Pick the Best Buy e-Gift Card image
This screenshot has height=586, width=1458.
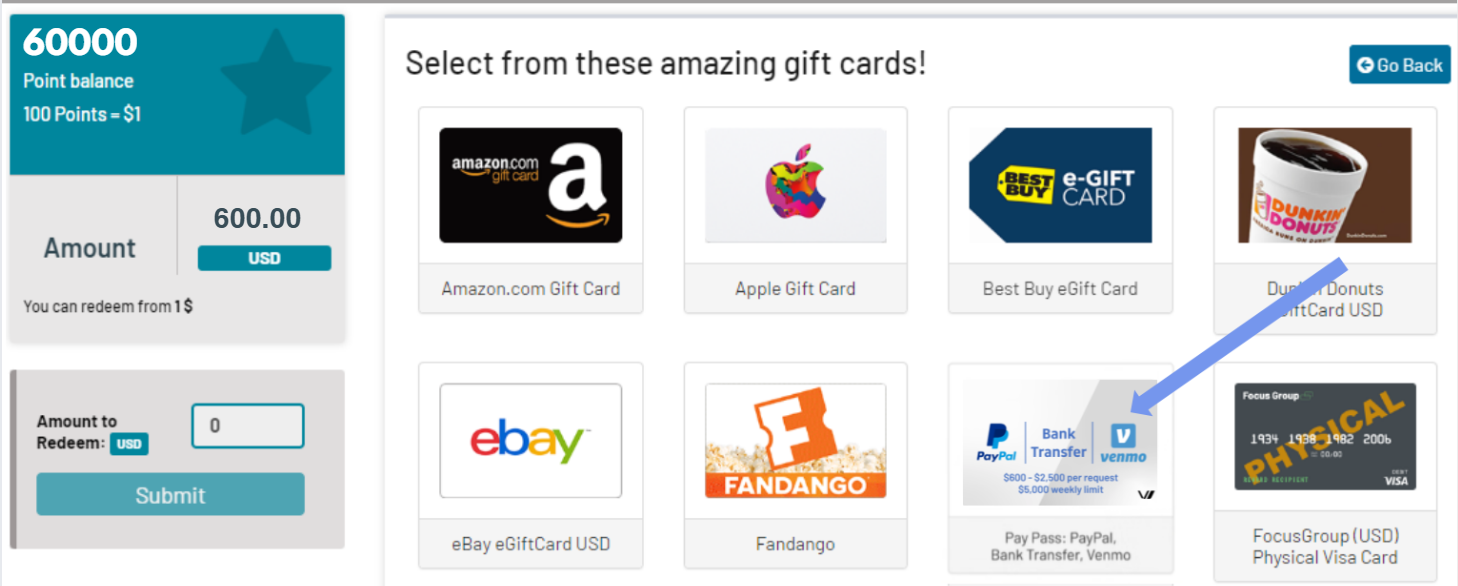(x=1061, y=185)
